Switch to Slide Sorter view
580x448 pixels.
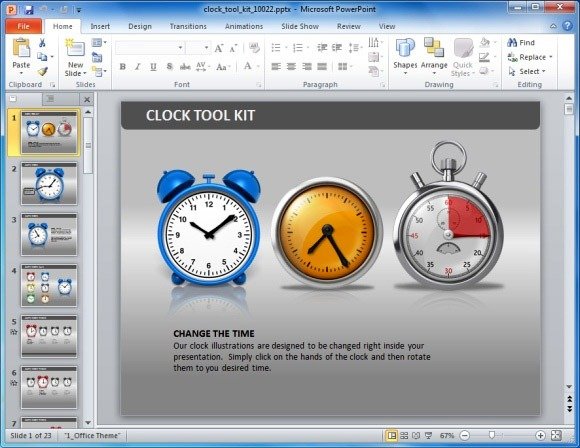tap(404, 435)
